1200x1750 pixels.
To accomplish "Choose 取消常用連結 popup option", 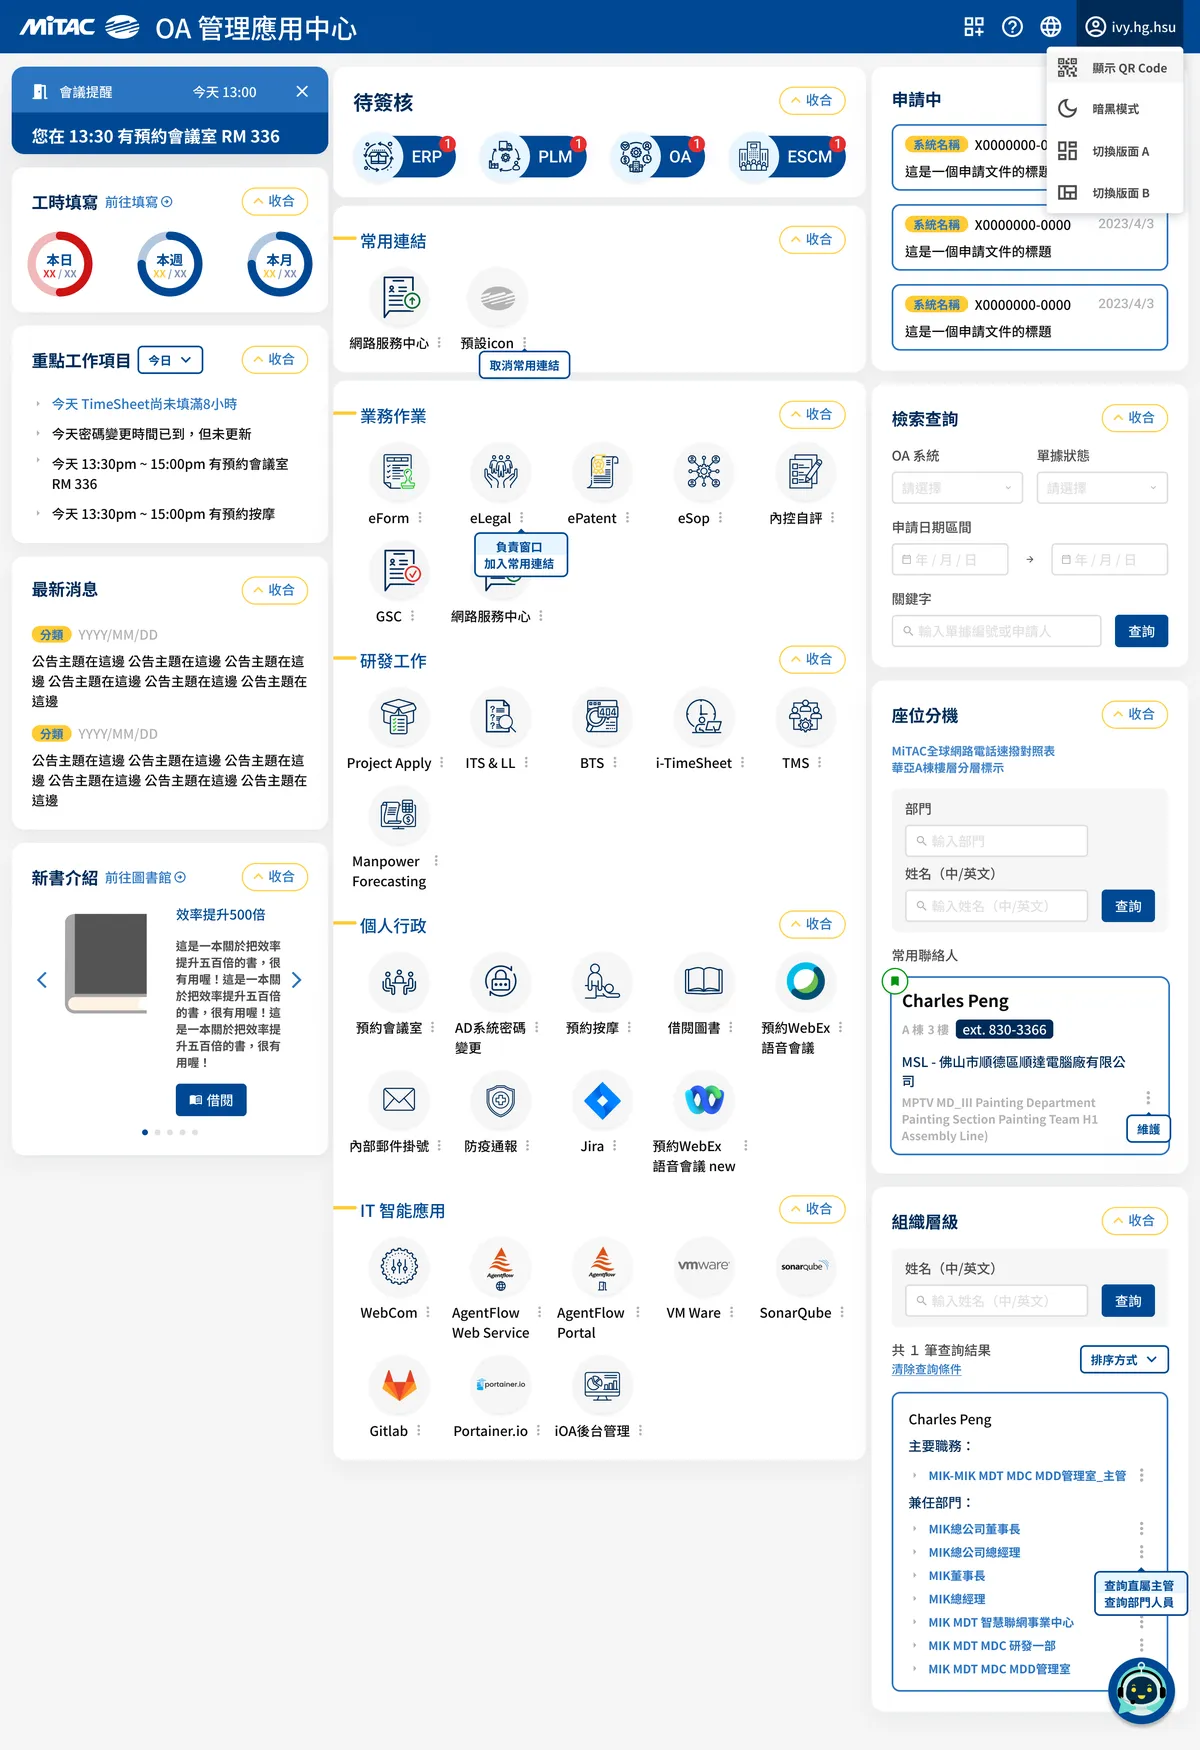I will click(524, 366).
